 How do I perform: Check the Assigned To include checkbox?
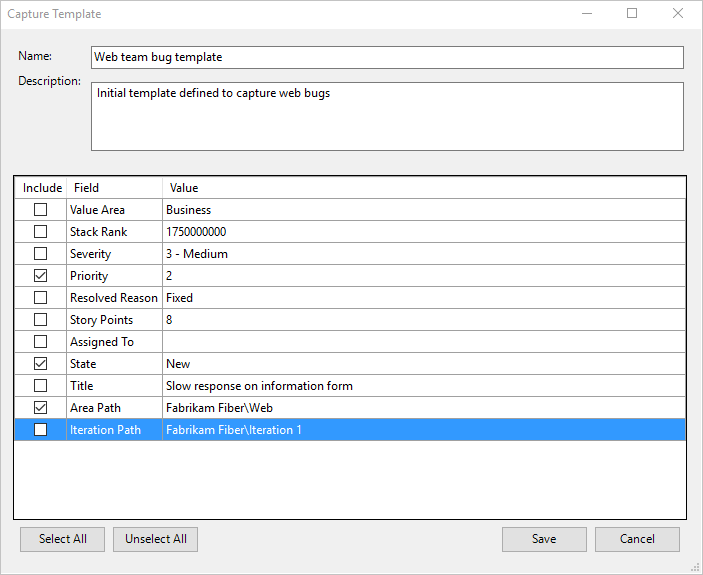pyautogui.click(x=40, y=341)
